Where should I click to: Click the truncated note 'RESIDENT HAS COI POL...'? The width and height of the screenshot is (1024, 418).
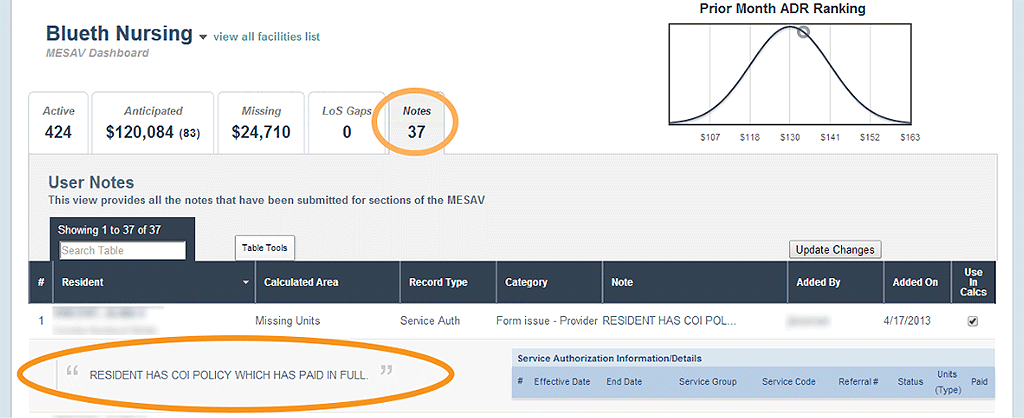click(669, 321)
